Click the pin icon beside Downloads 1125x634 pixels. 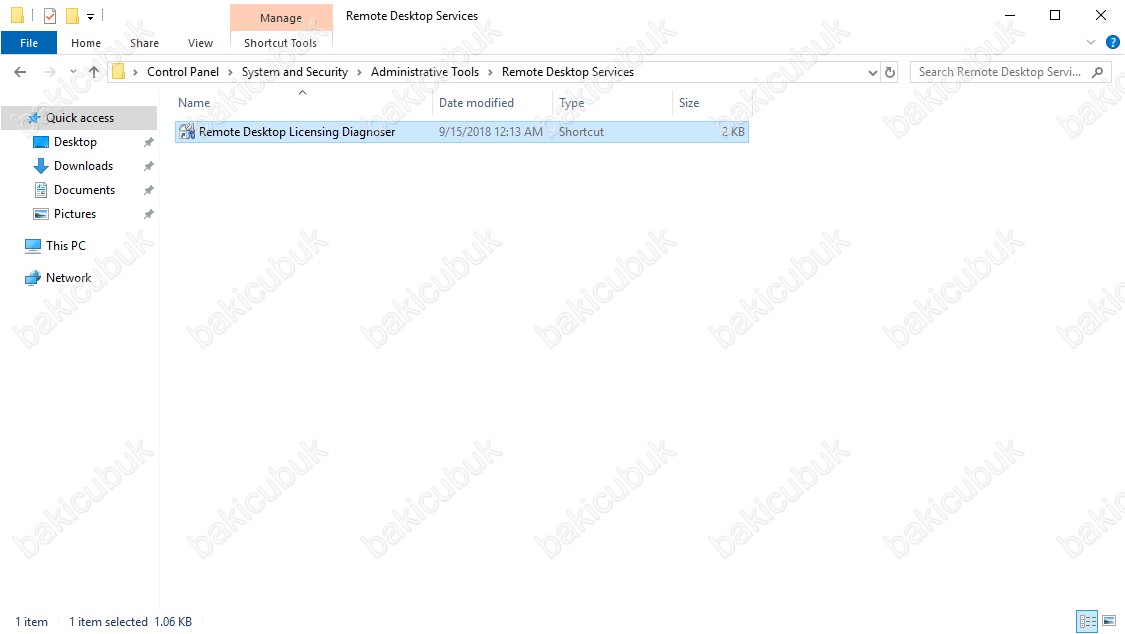click(149, 166)
